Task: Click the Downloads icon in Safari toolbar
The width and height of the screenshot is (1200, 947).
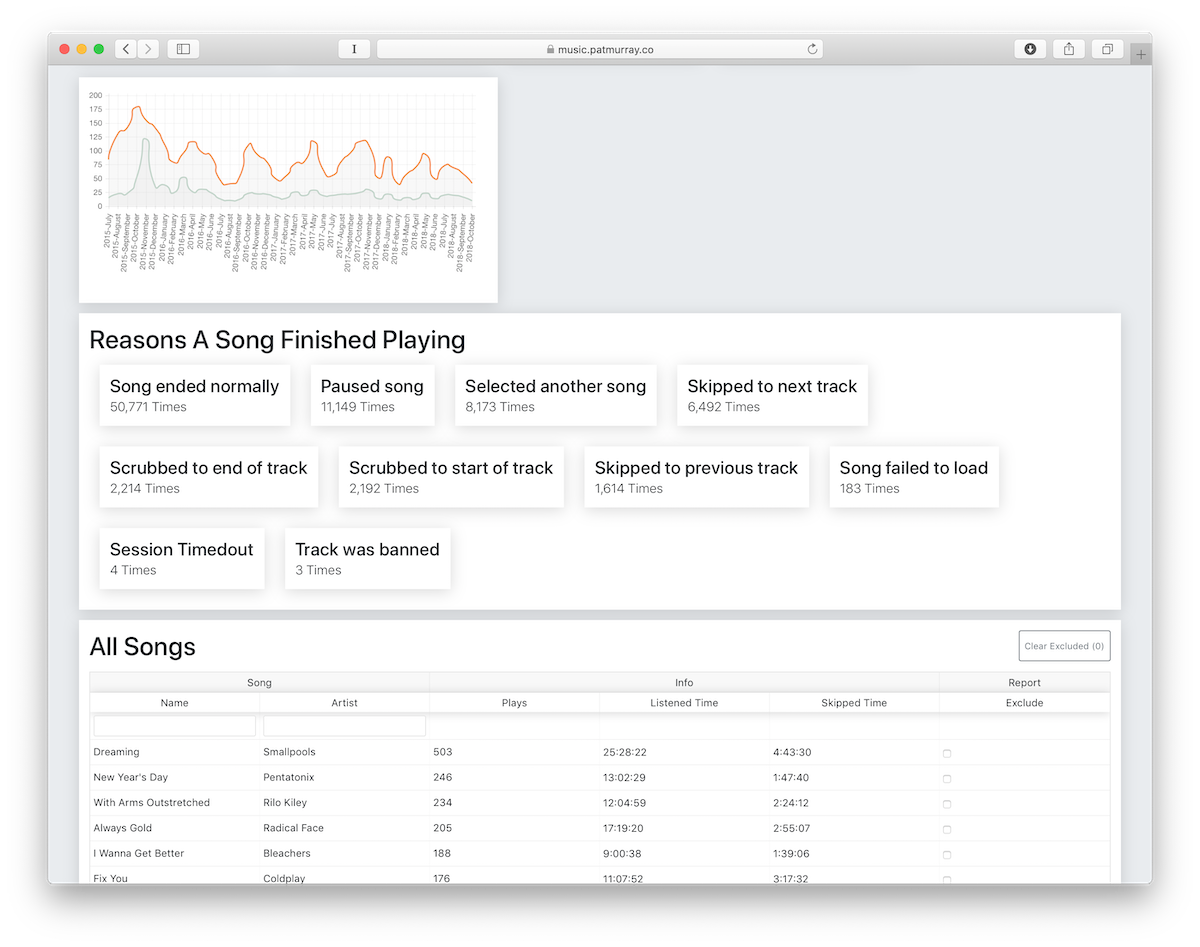Action: pyautogui.click(x=1029, y=48)
